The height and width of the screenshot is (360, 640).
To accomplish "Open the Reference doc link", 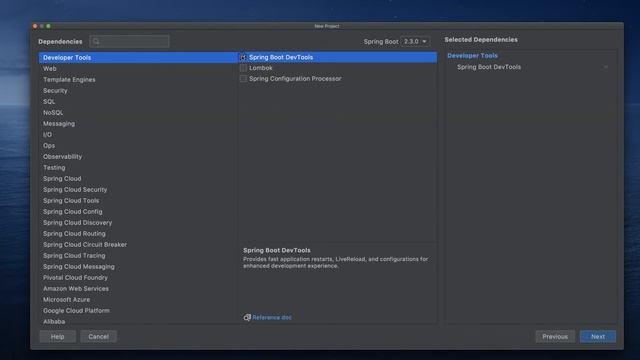I will (272, 318).
